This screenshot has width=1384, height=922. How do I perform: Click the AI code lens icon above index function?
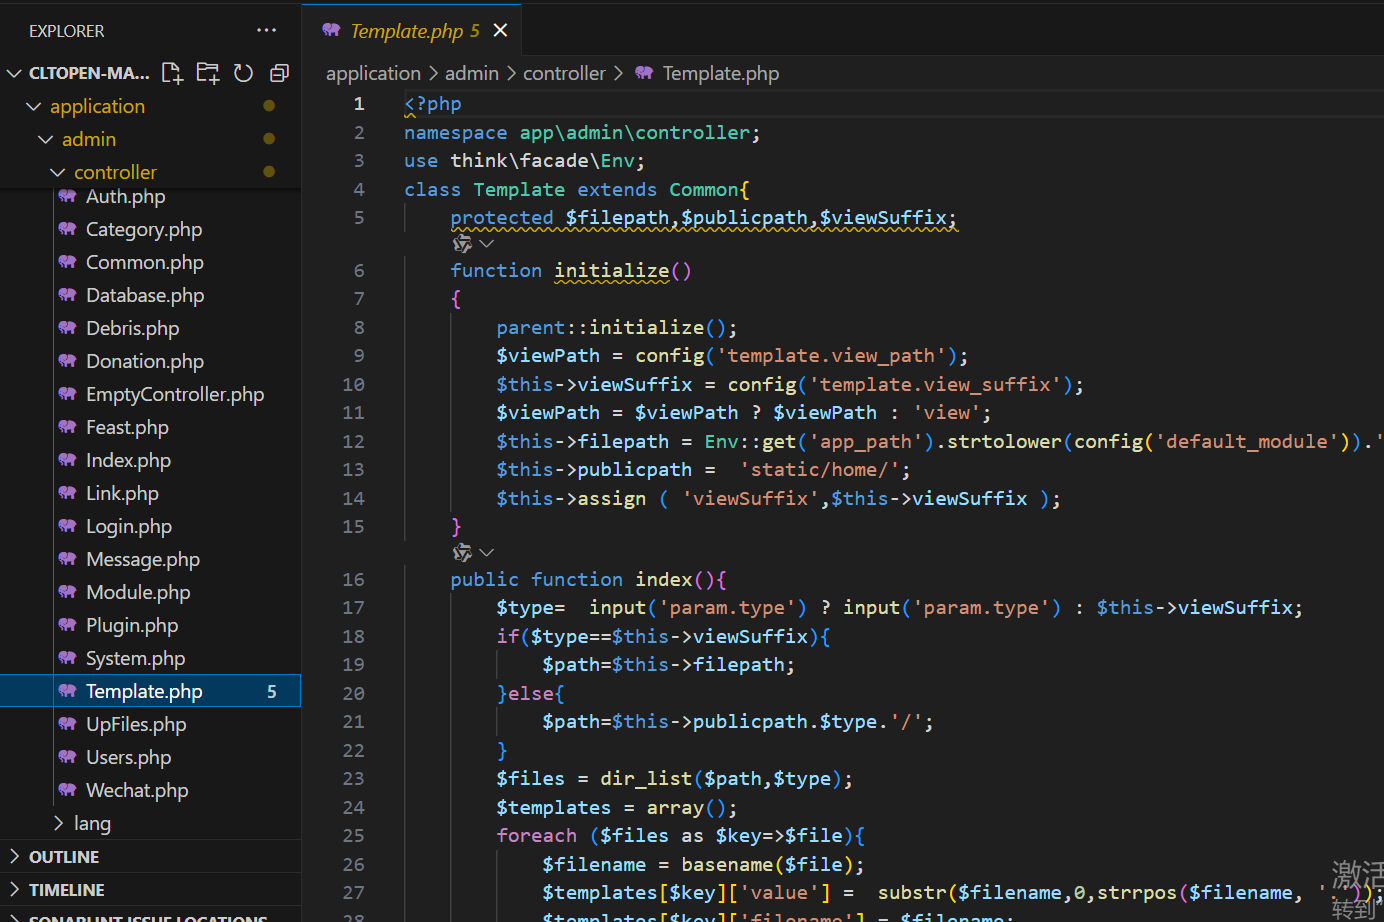(x=462, y=553)
